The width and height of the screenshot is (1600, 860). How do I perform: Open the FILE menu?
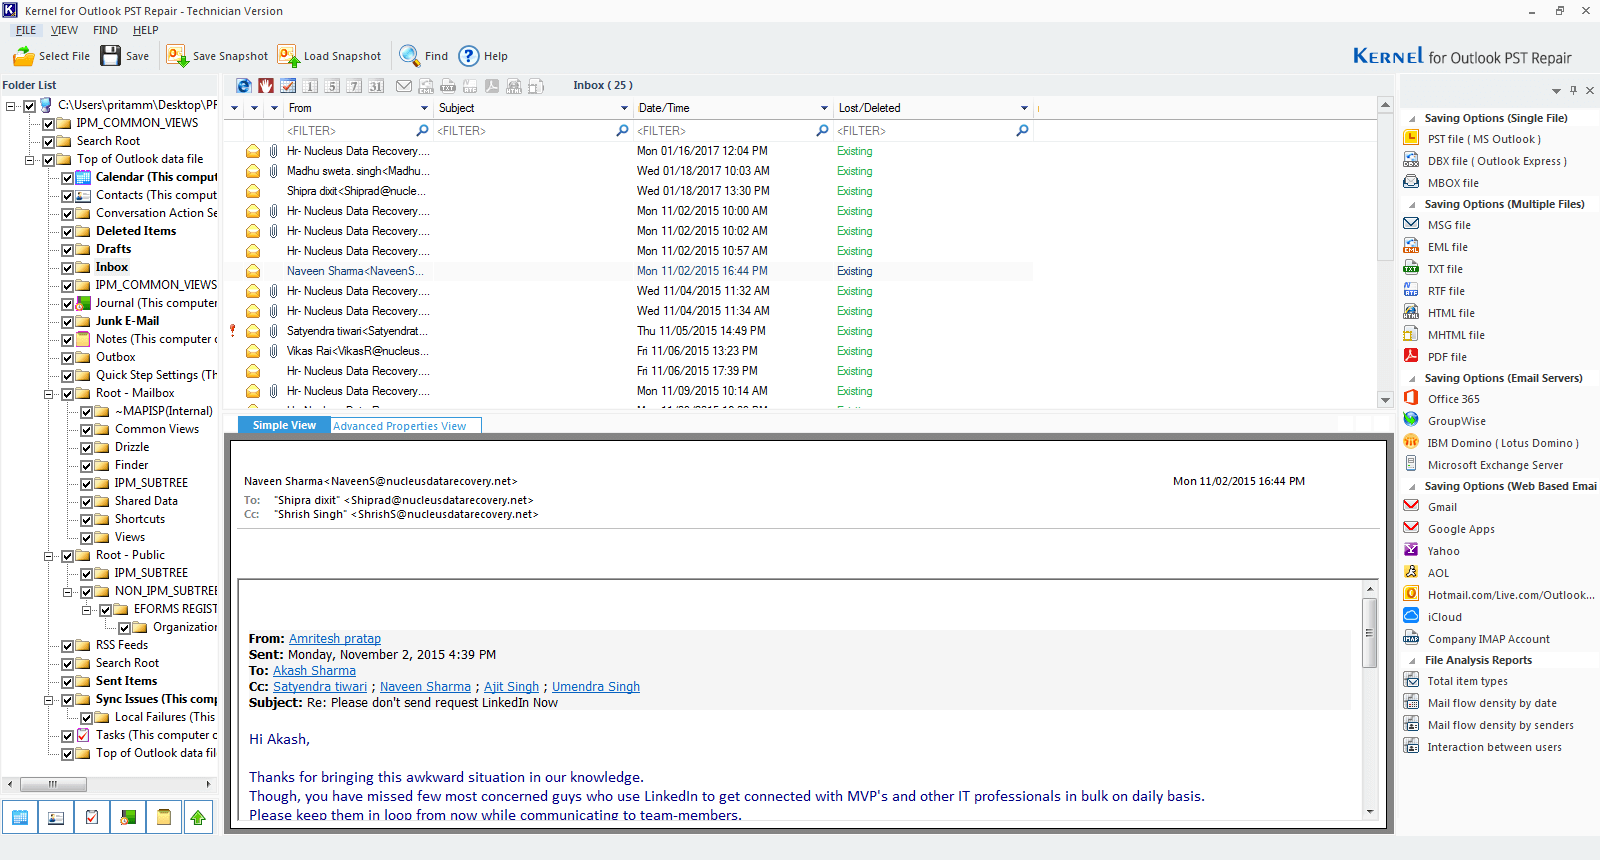[x=26, y=30]
